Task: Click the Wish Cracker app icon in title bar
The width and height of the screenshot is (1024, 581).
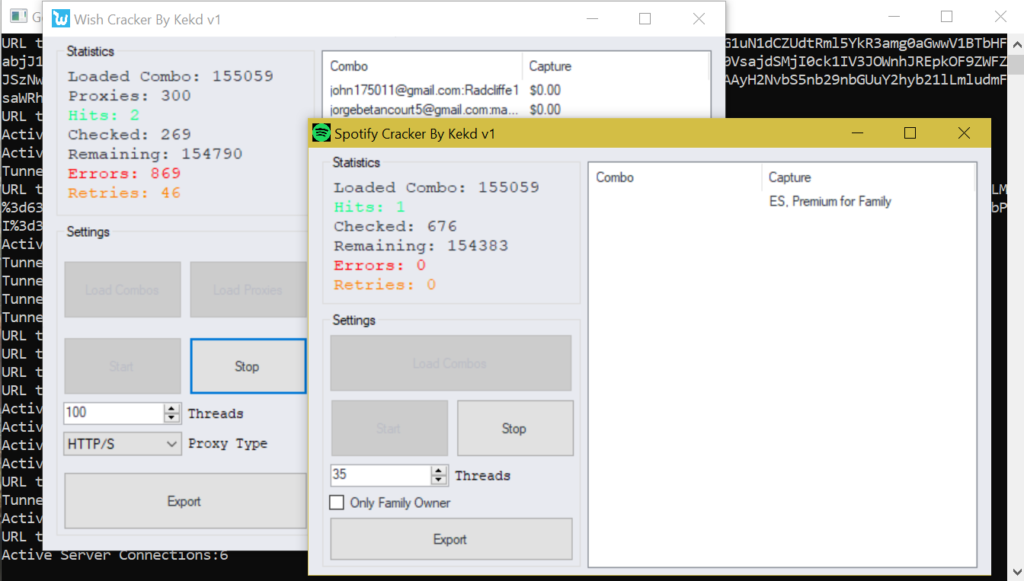Action: click(61, 18)
